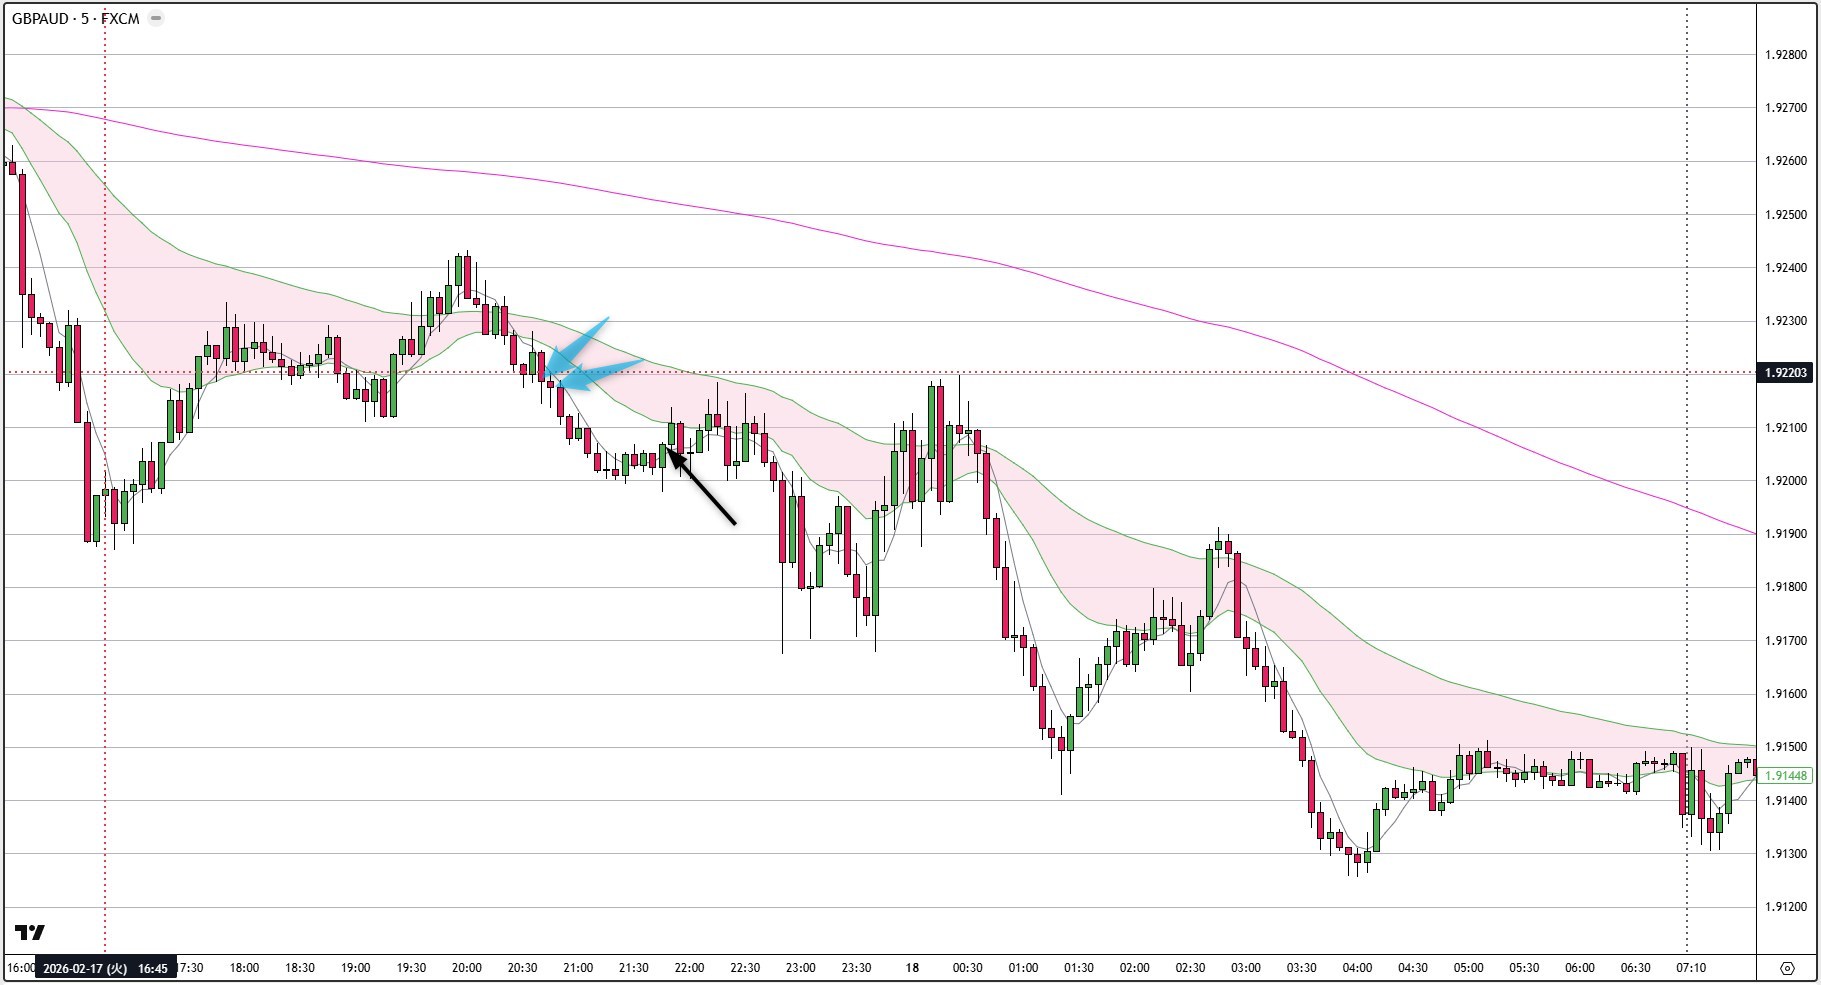Viewport: 1821px width, 985px height.
Task: Click the eye visibility icon next to GBPAUD title
Action: tap(155, 17)
